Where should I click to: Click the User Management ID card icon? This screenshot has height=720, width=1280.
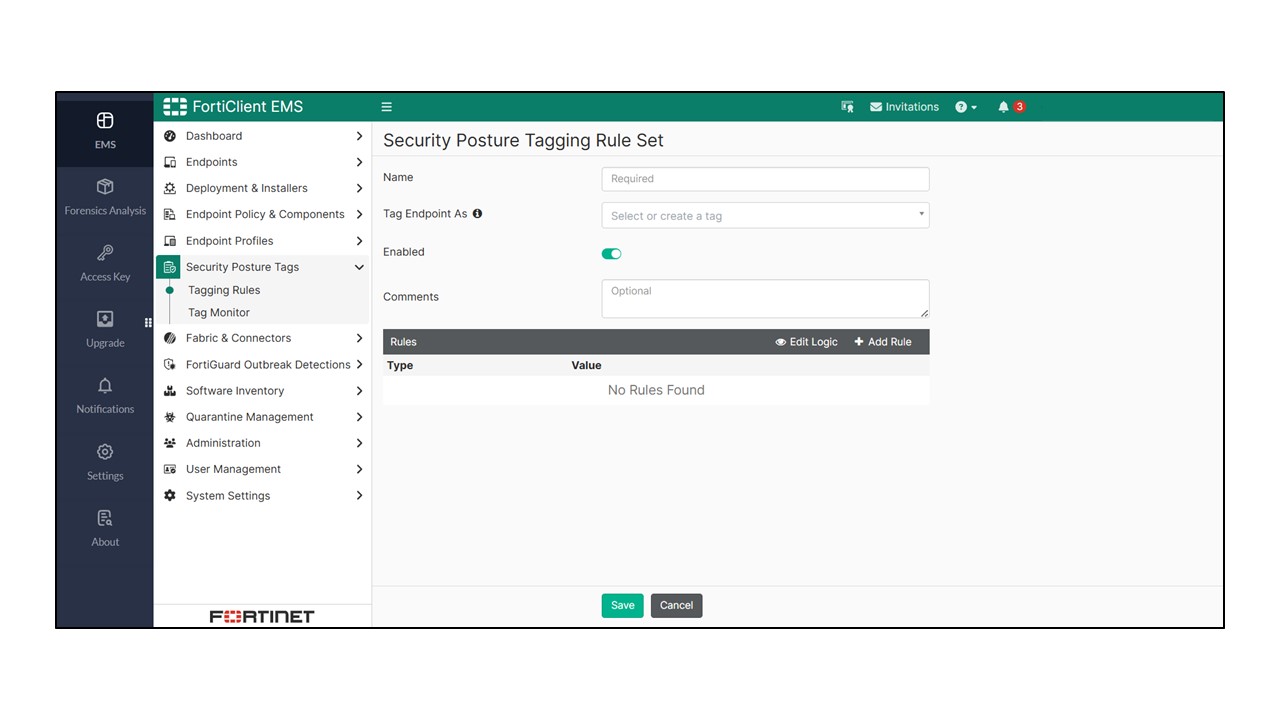coord(170,469)
